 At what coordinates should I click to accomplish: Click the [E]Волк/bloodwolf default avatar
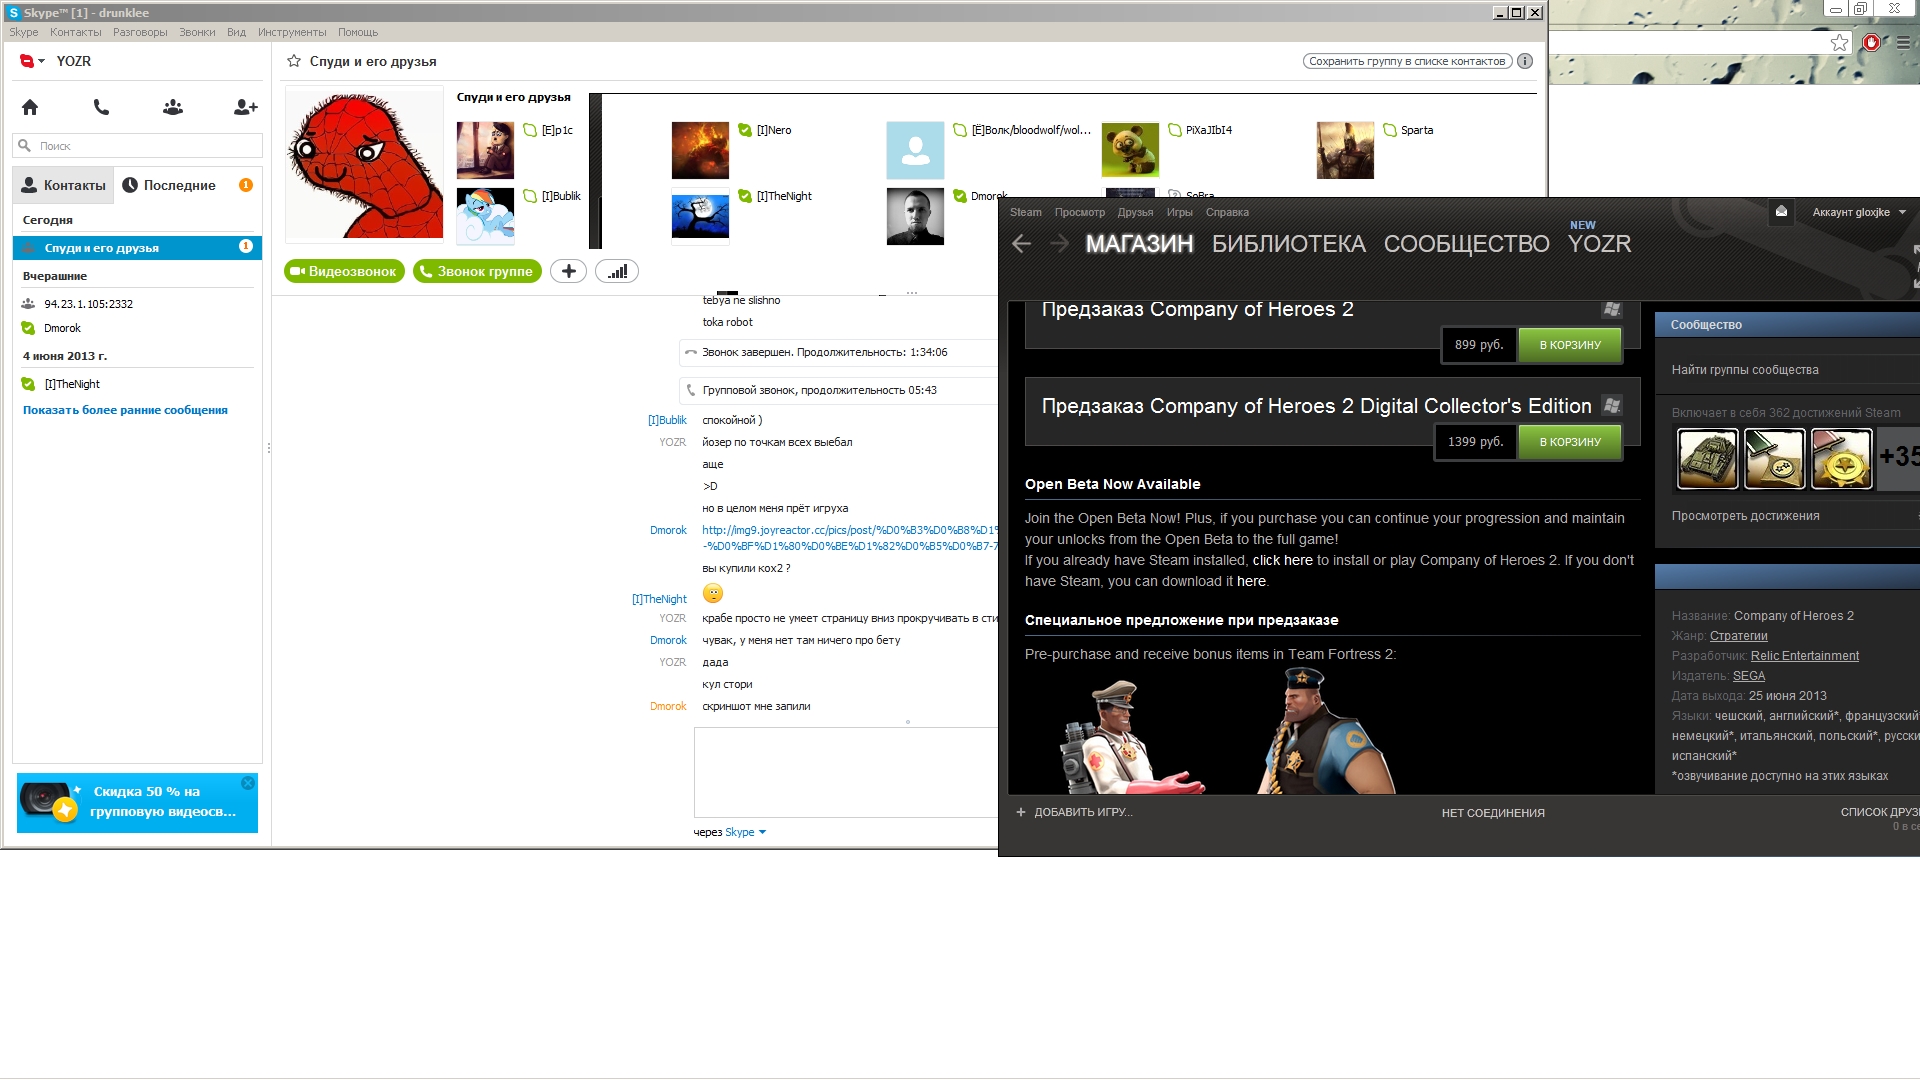click(x=915, y=150)
